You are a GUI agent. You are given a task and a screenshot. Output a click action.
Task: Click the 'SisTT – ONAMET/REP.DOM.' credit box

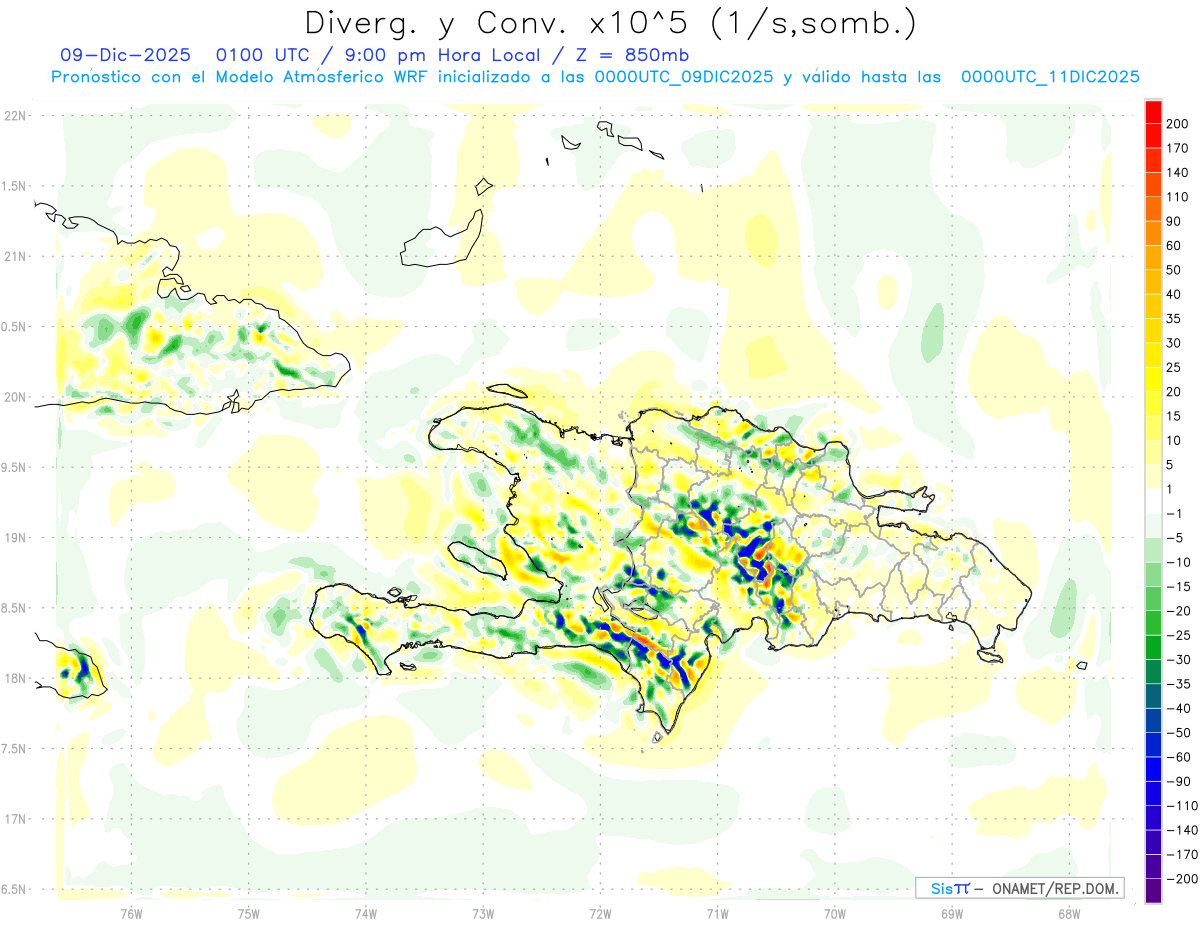pyautogui.click(x=1019, y=888)
